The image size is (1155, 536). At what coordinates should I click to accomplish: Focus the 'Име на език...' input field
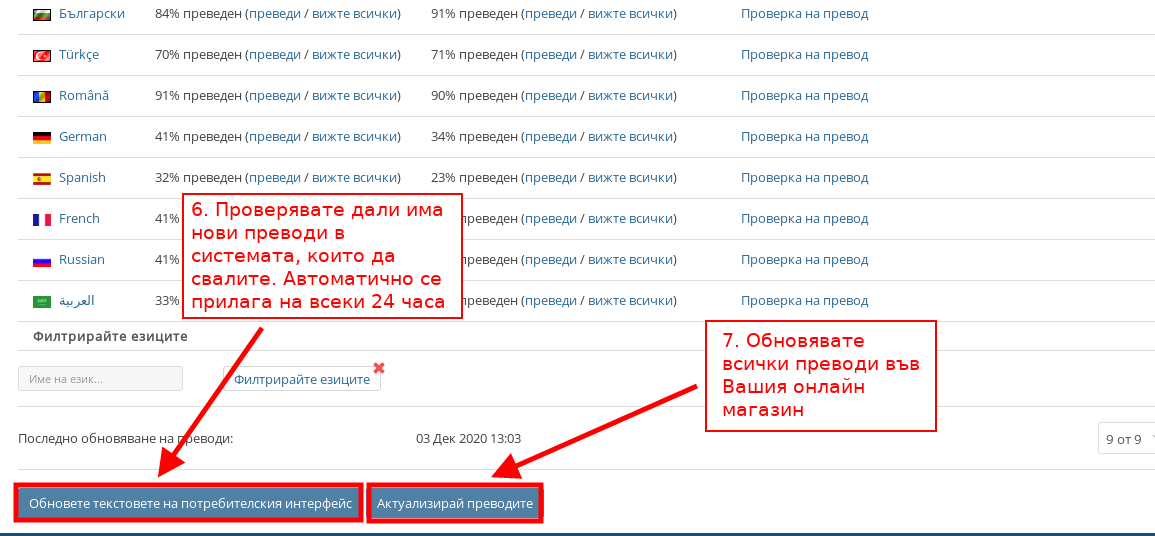coord(100,379)
